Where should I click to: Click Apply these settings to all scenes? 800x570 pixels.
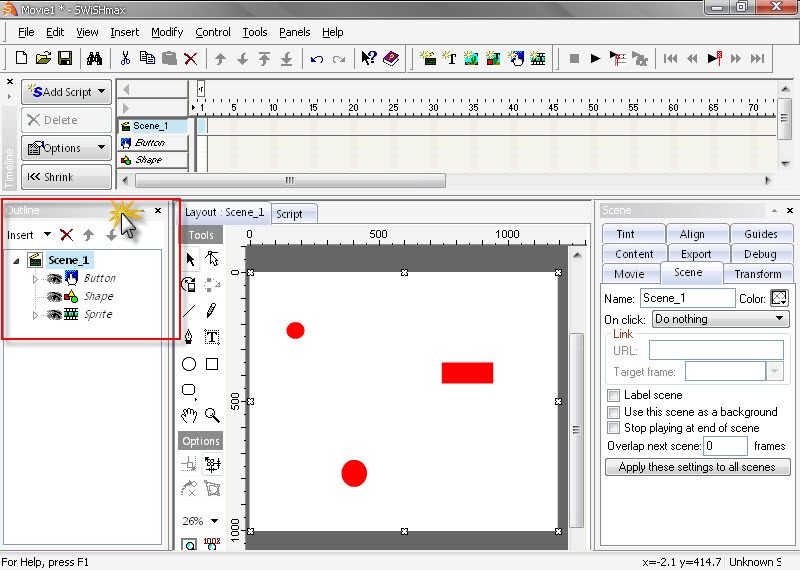697,467
